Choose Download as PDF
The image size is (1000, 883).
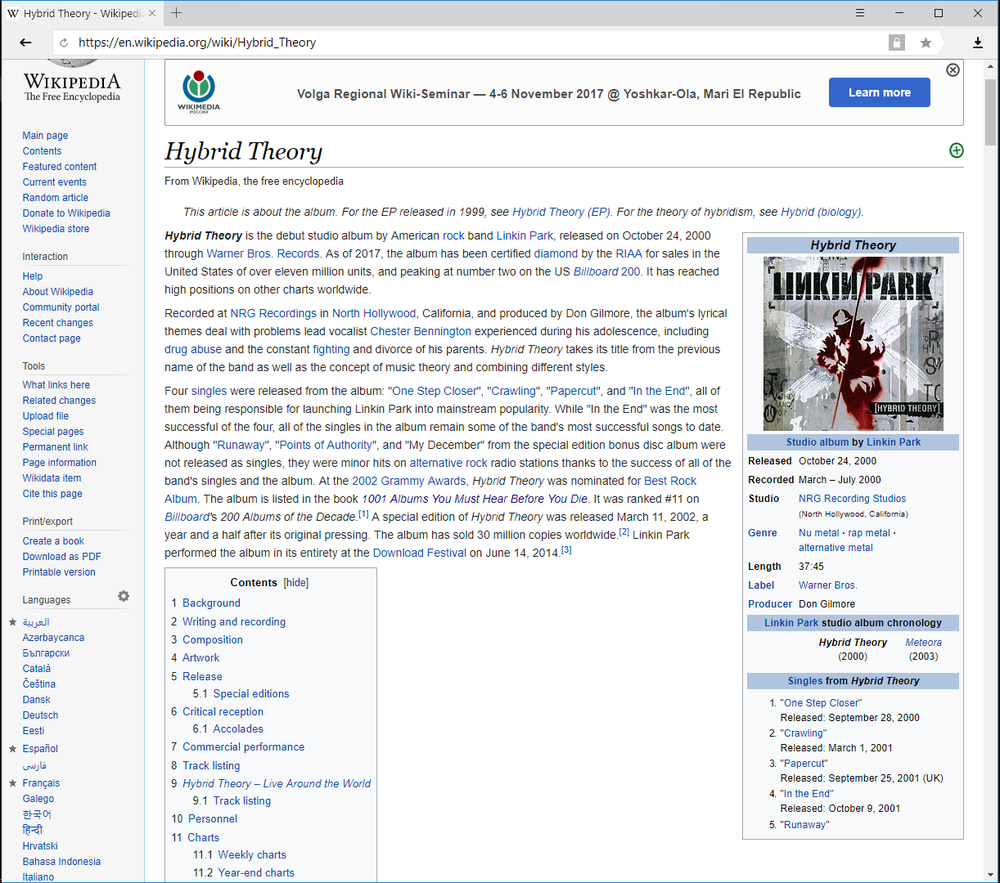[61, 557]
